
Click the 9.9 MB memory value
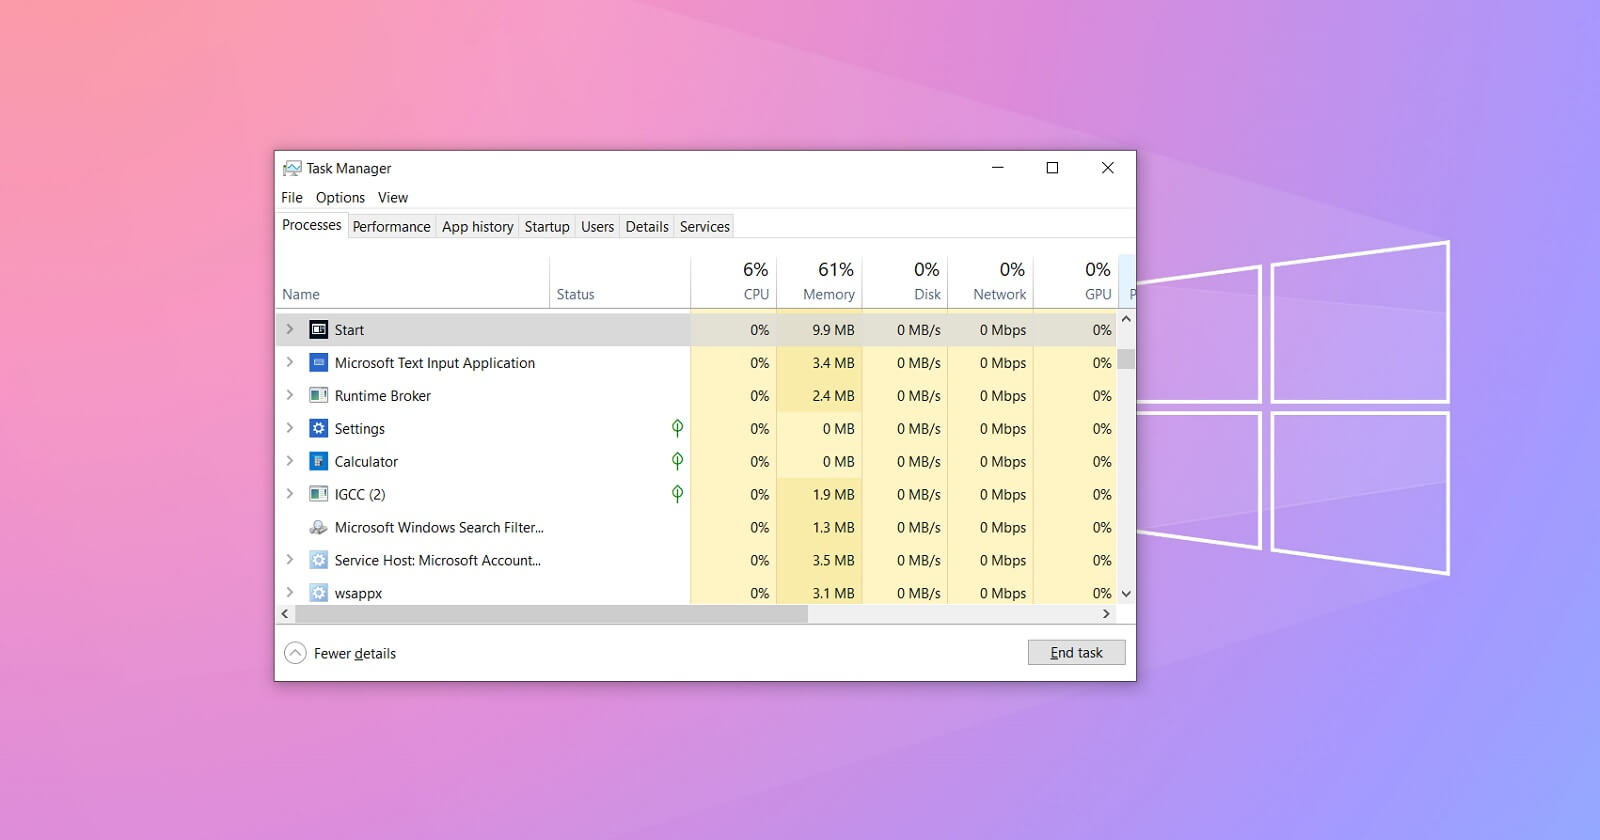[833, 329]
